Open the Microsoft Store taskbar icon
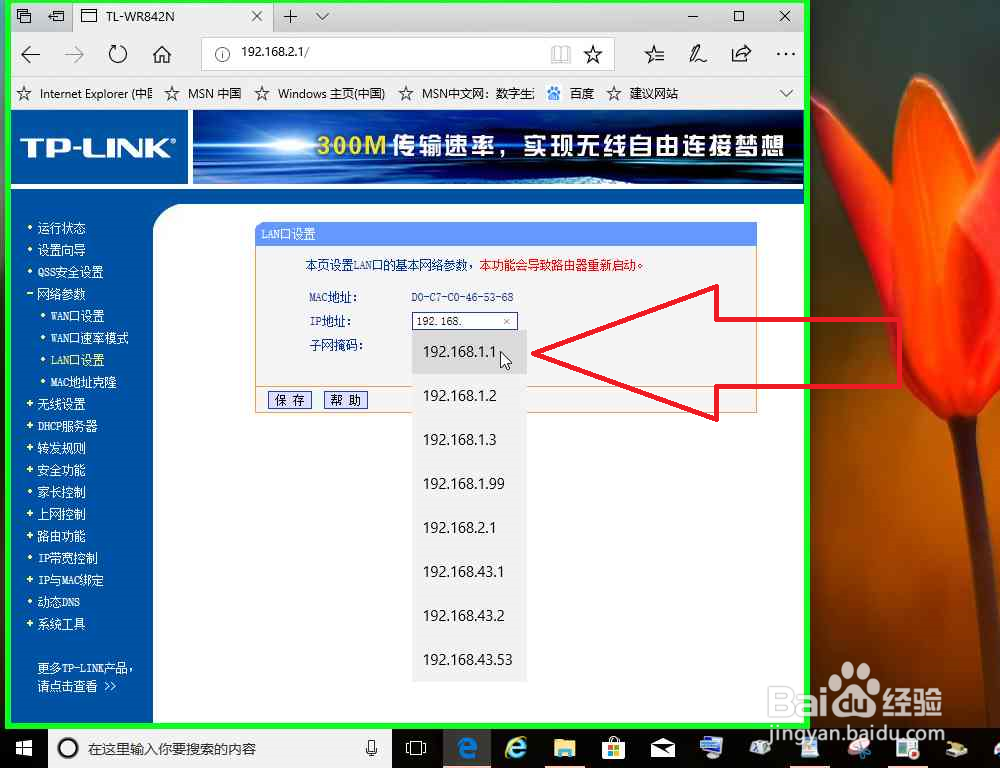 (x=614, y=748)
